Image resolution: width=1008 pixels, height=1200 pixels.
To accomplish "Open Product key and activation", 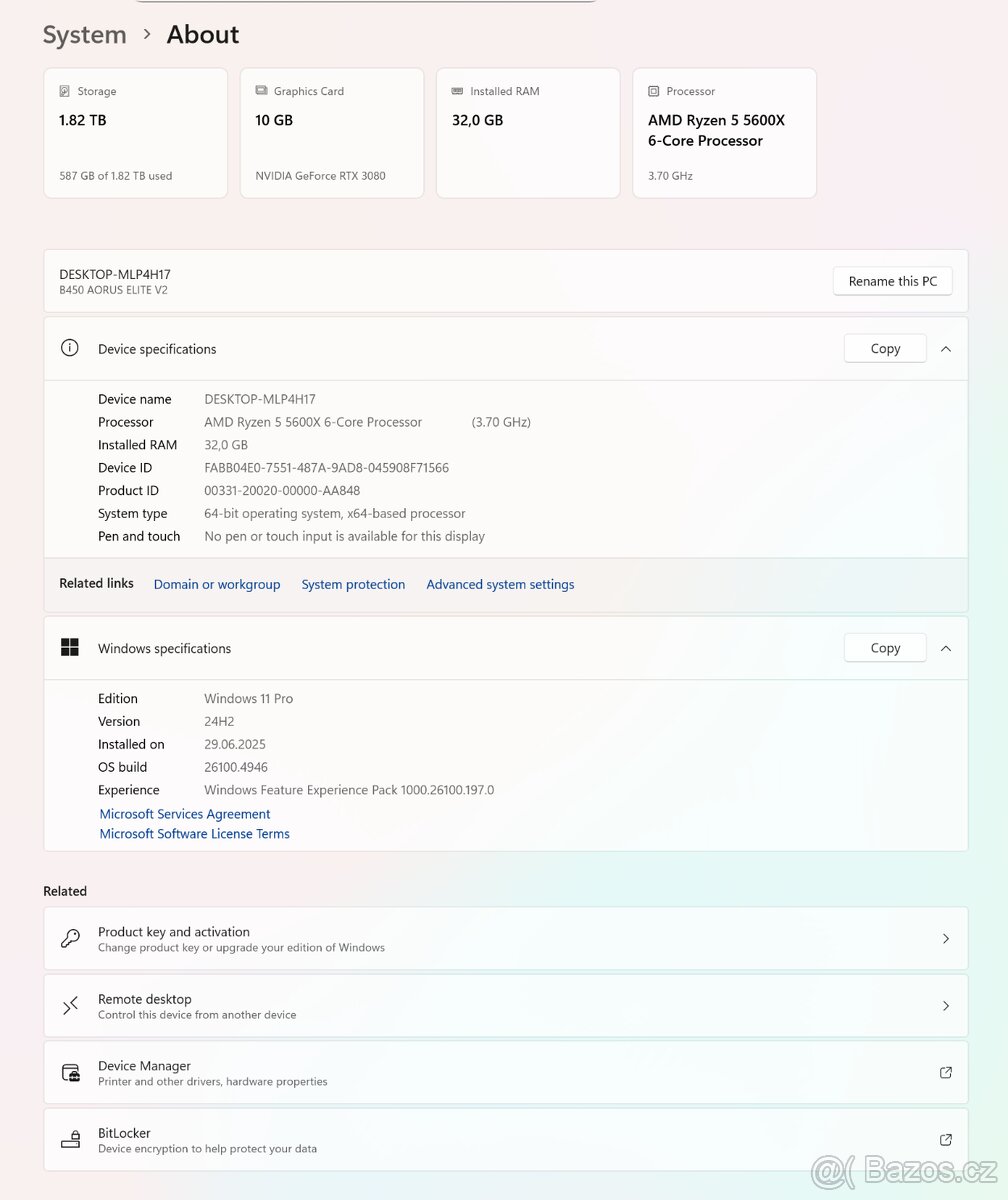I will point(506,938).
